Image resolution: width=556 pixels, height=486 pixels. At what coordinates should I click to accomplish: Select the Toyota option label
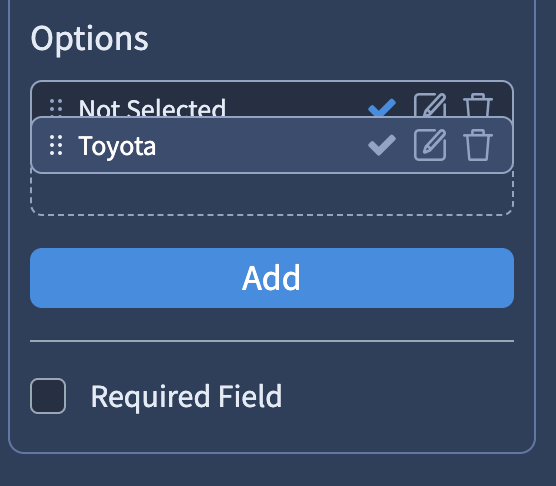(117, 146)
